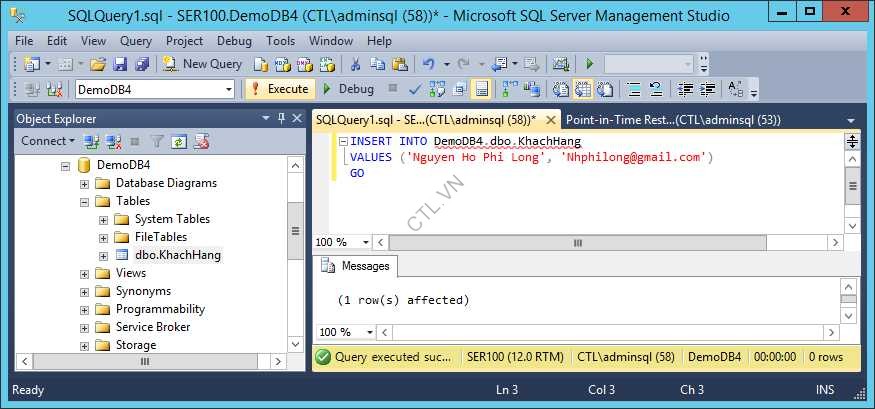Screen dimensions: 875x409
Task: Select the Messages results tab
Action: 356,267
